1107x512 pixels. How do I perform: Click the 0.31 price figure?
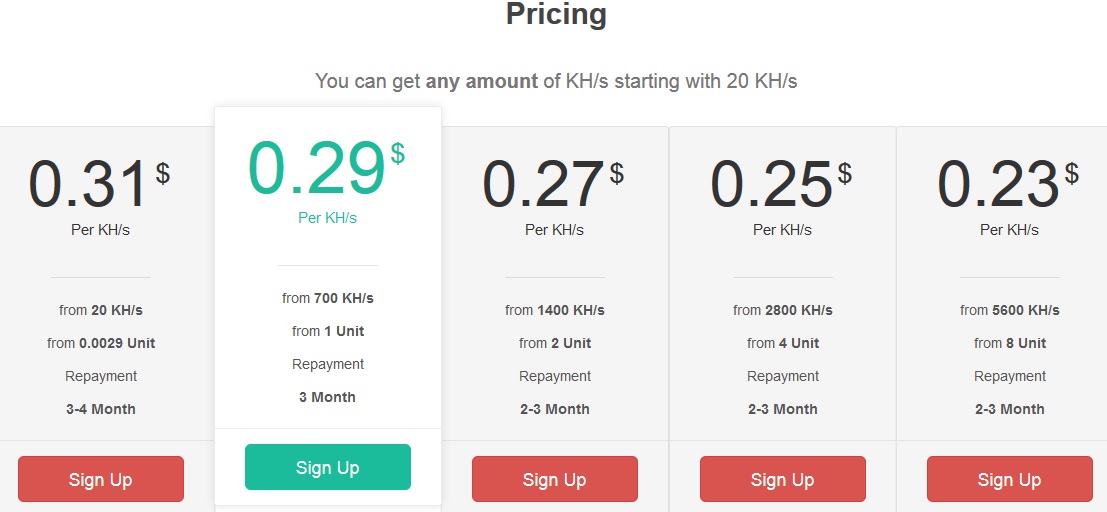tap(90, 185)
